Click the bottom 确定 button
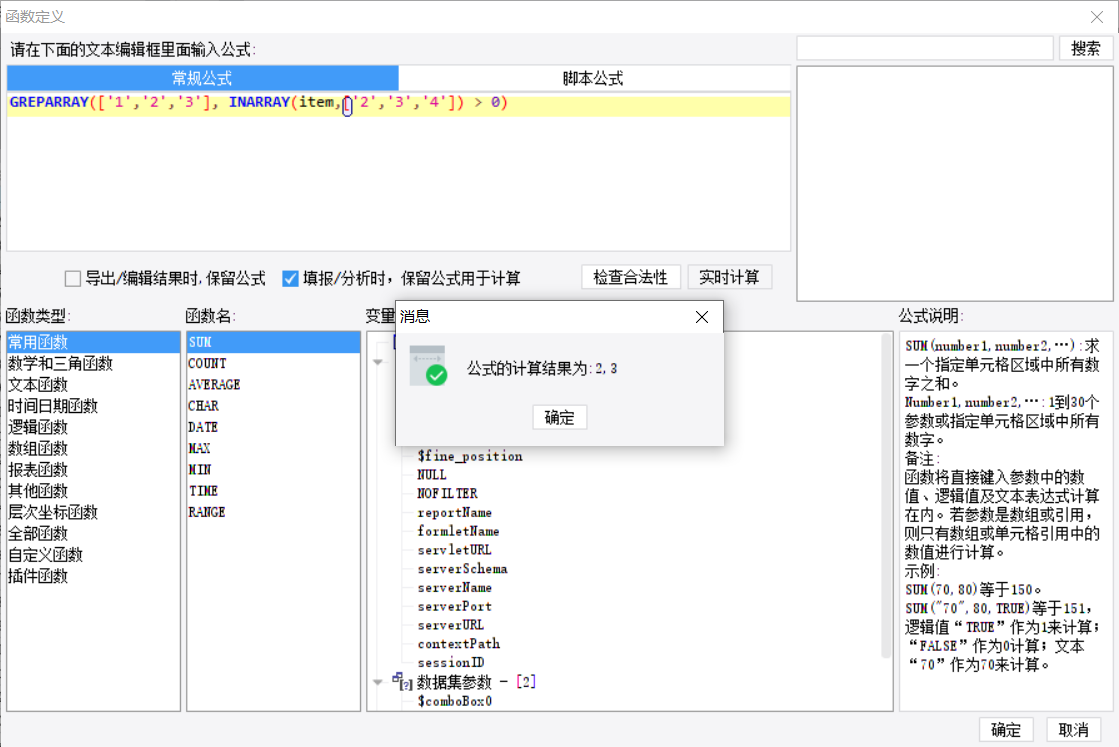 [x=1006, y=730]
